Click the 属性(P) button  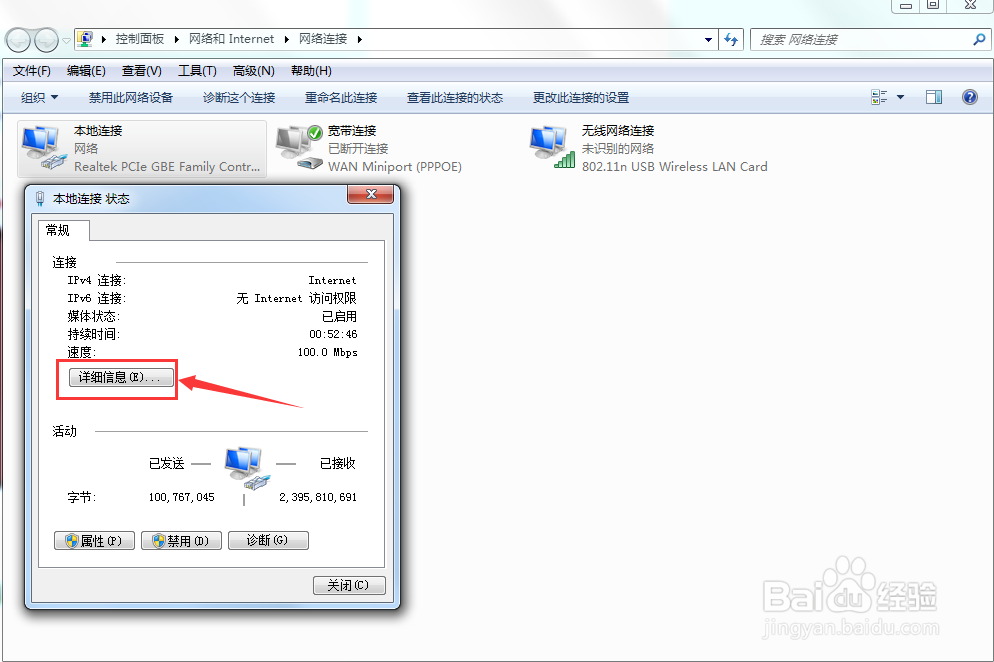point(94,540)
